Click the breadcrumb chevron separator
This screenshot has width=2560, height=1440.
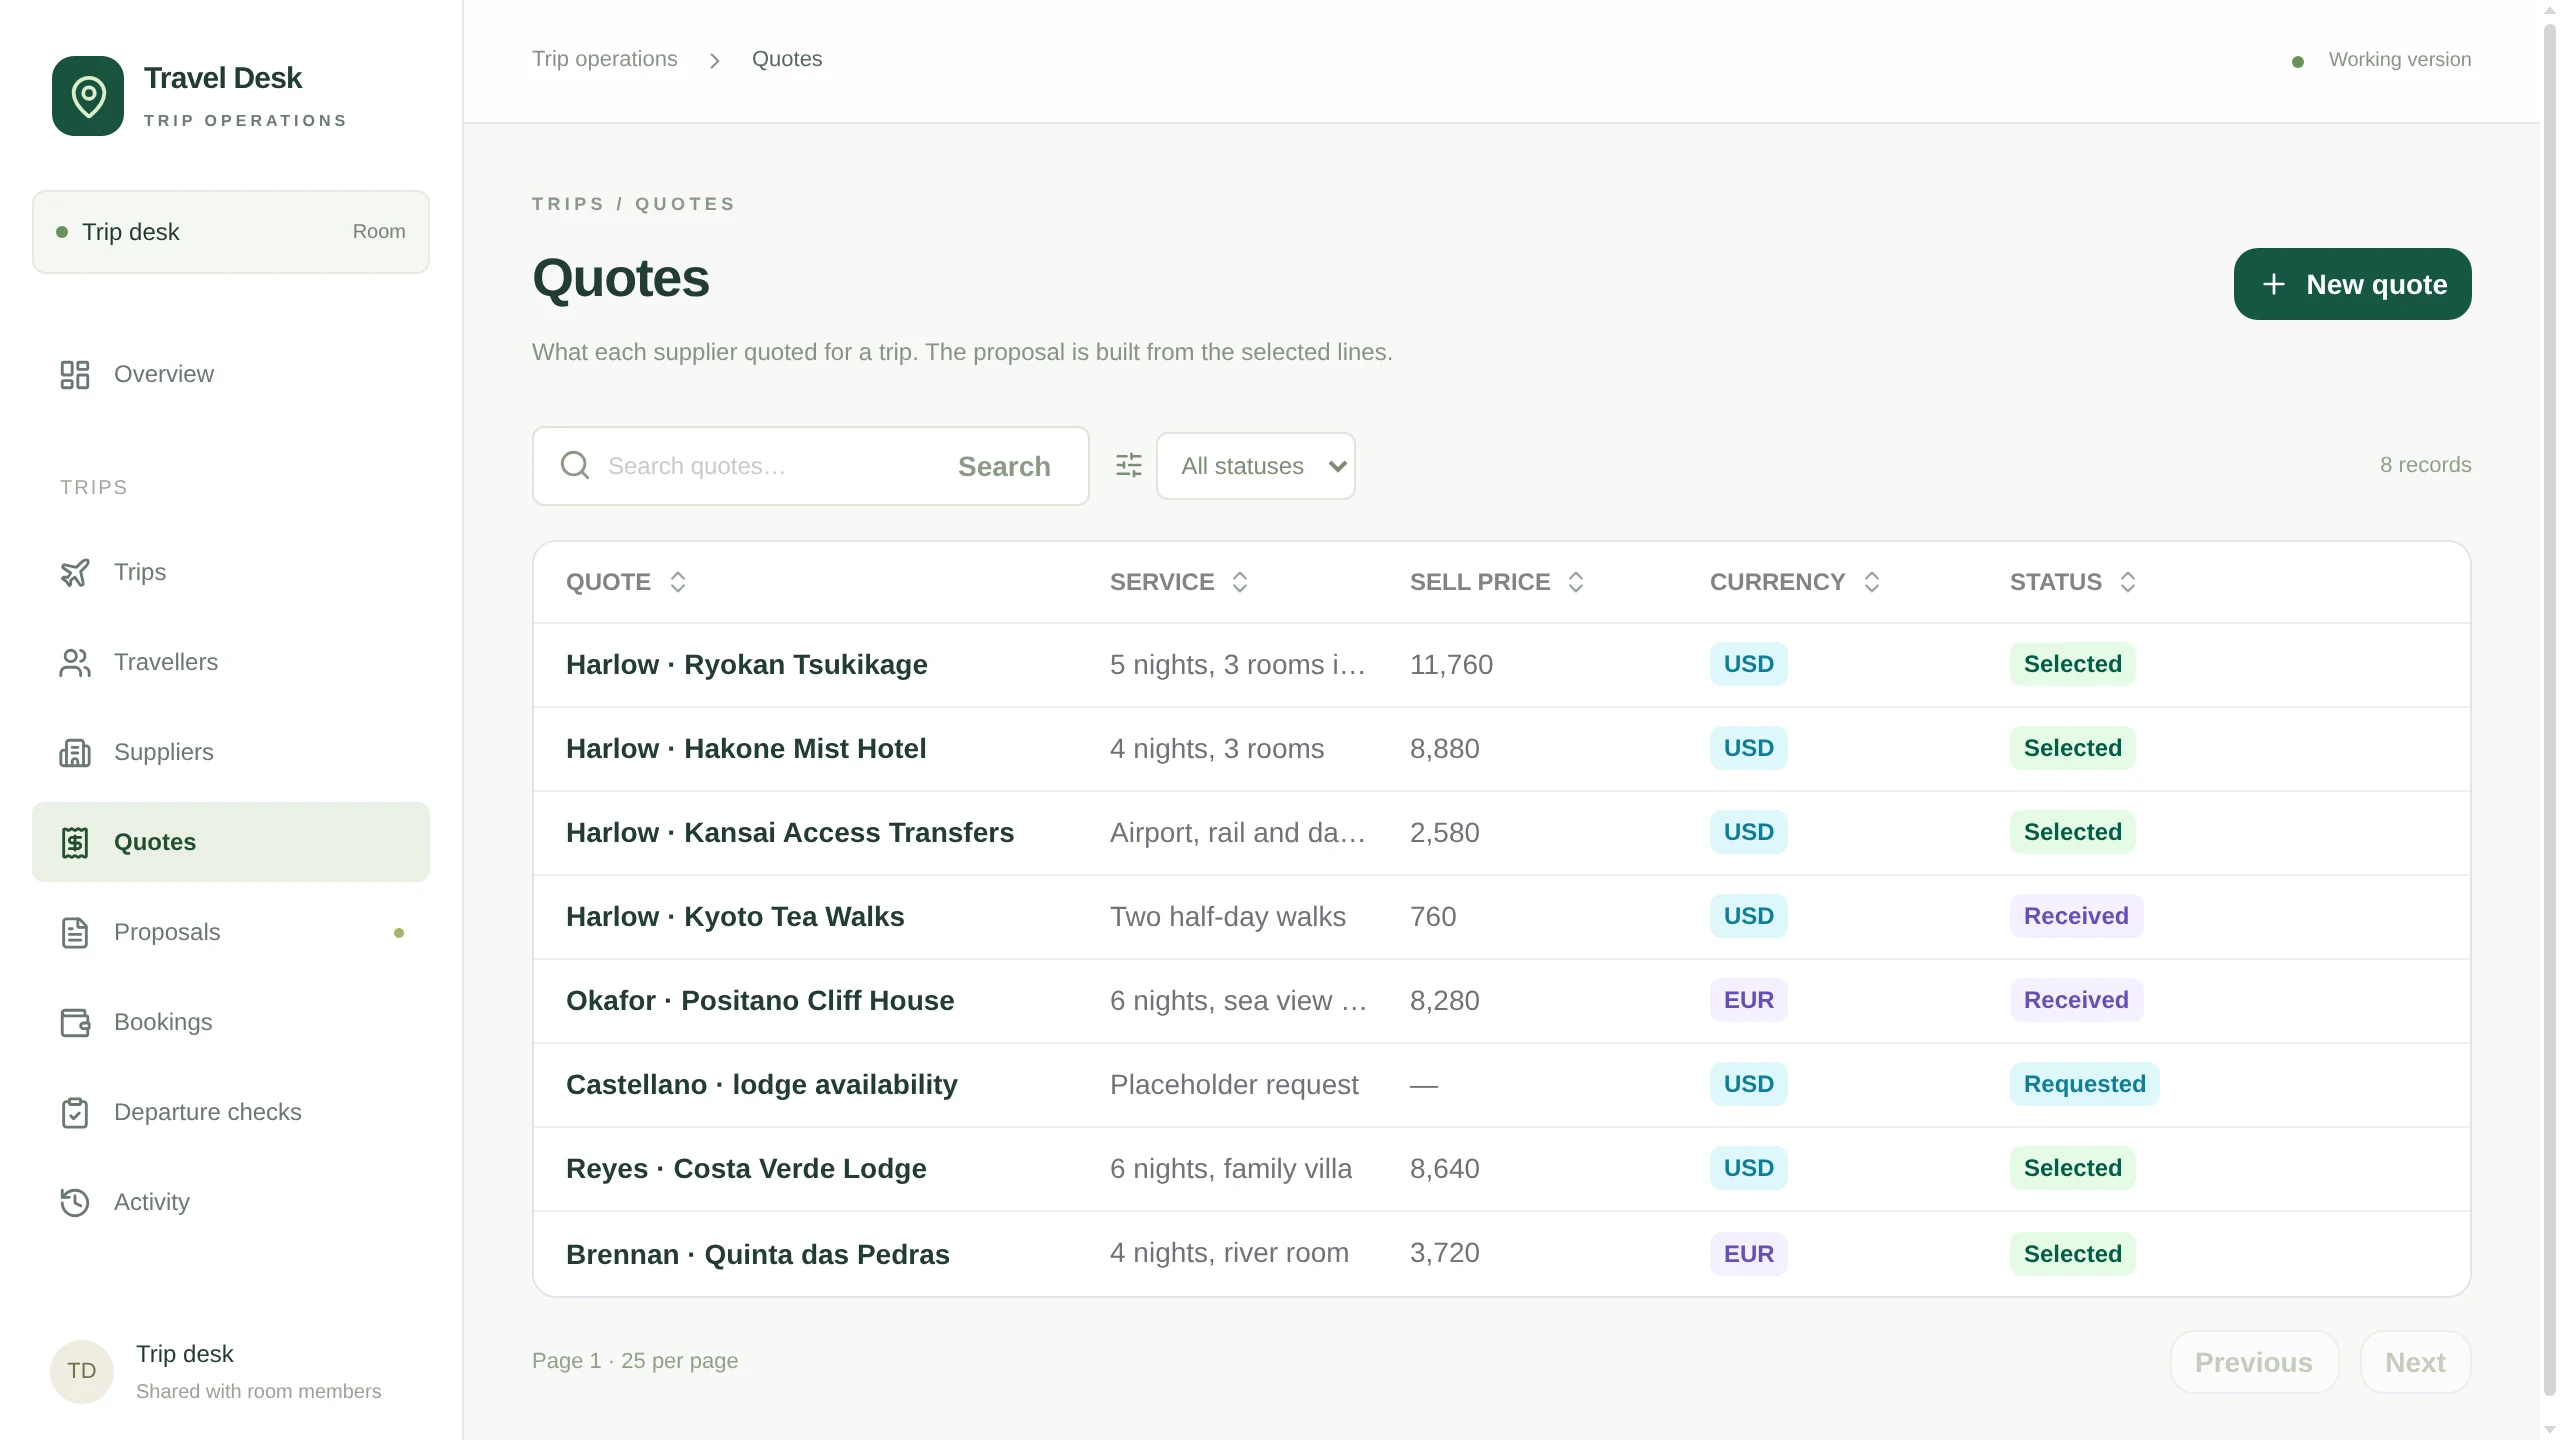point(714,60)
